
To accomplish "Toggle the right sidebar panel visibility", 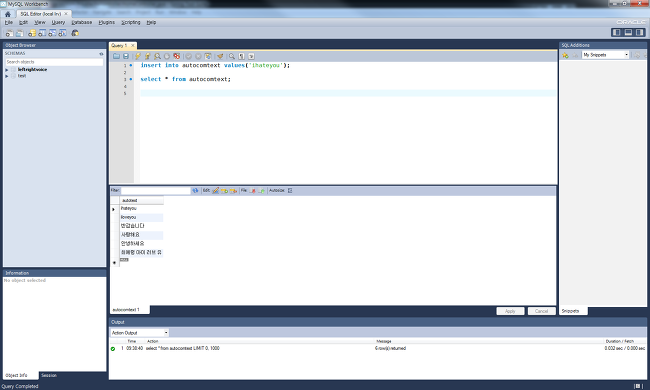I will click(x=640, y=32).
